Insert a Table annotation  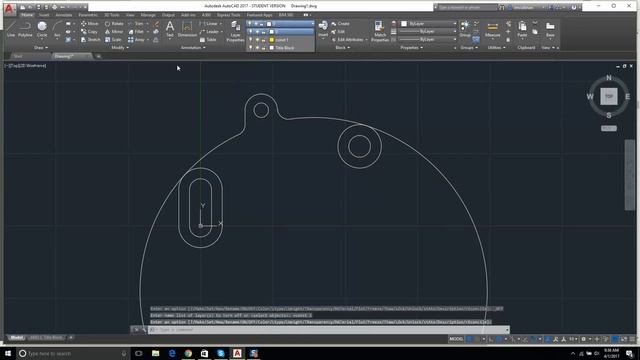[x=208, y=40]
